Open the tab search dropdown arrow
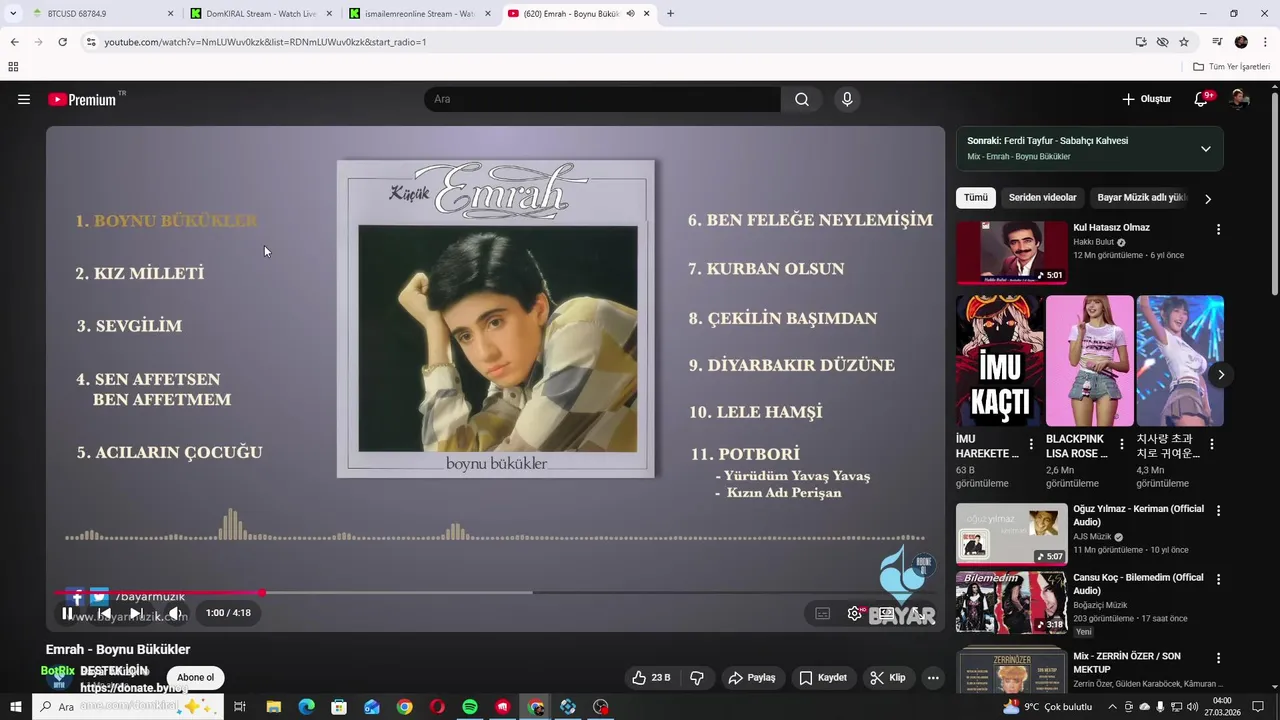1280x720 pixels. [x=13, y=14]
